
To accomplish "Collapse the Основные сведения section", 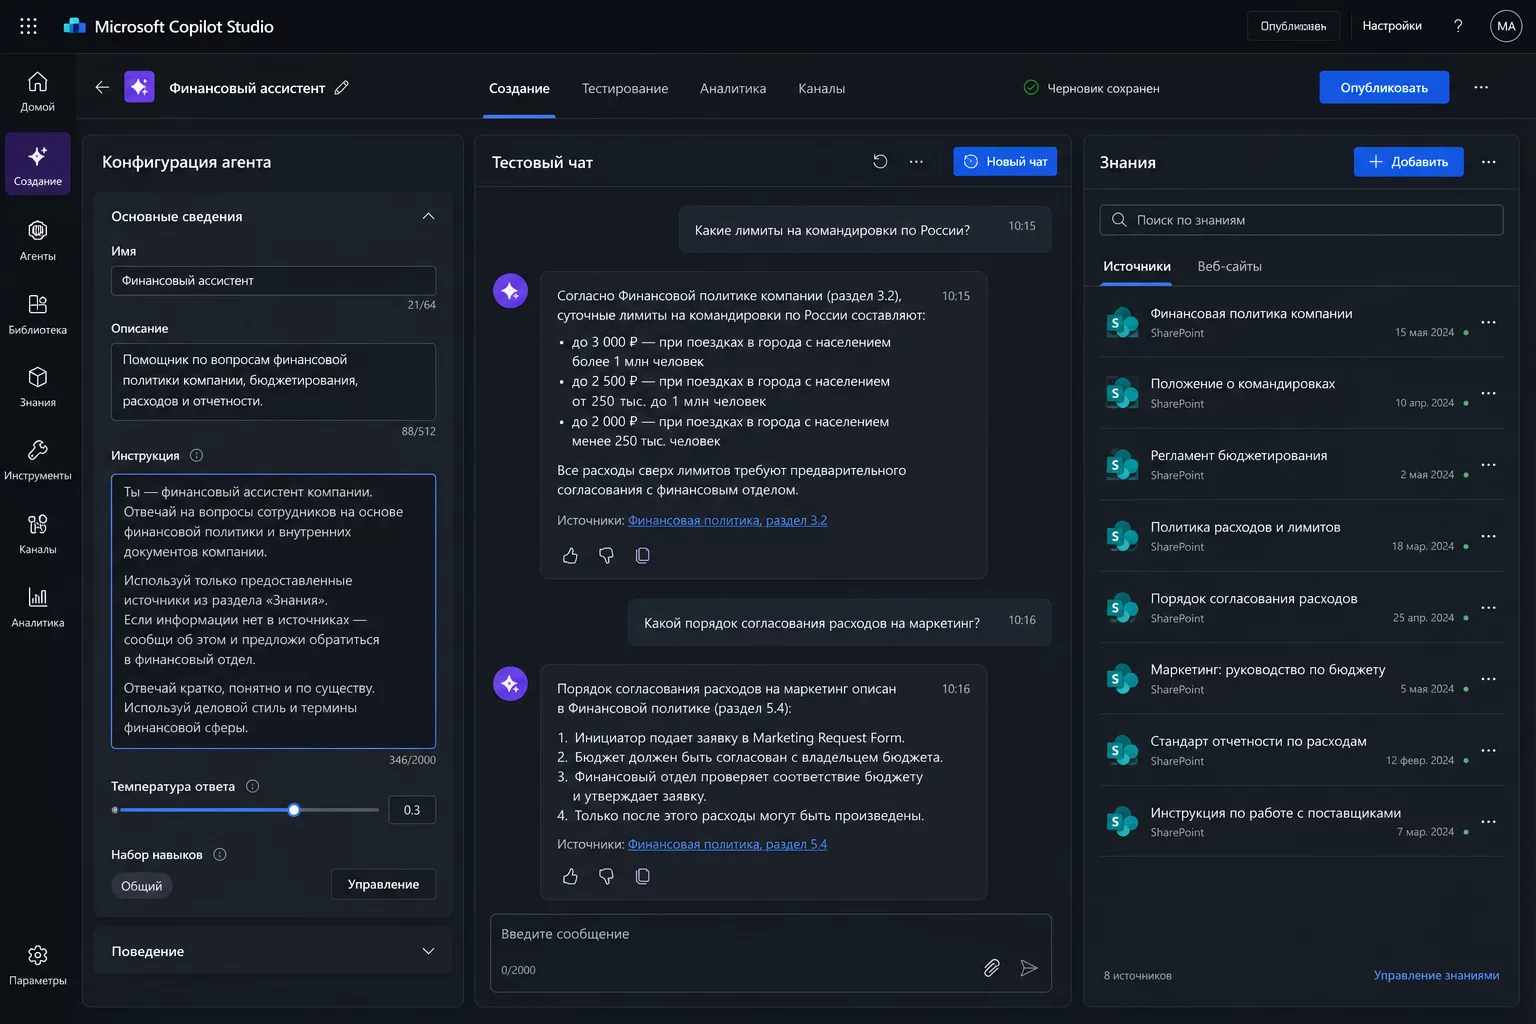I will (428, 216).
